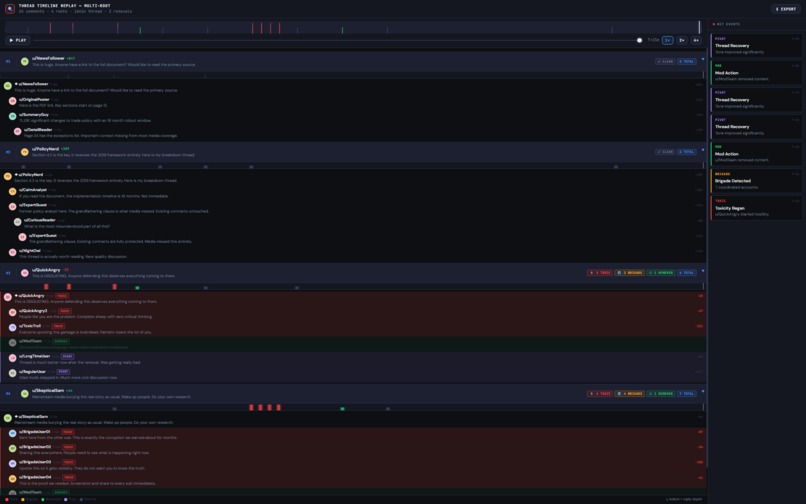The image size is (806, 504).
Task: Open the third Thread Recovery key event
Action: click(x=756, y=127)
